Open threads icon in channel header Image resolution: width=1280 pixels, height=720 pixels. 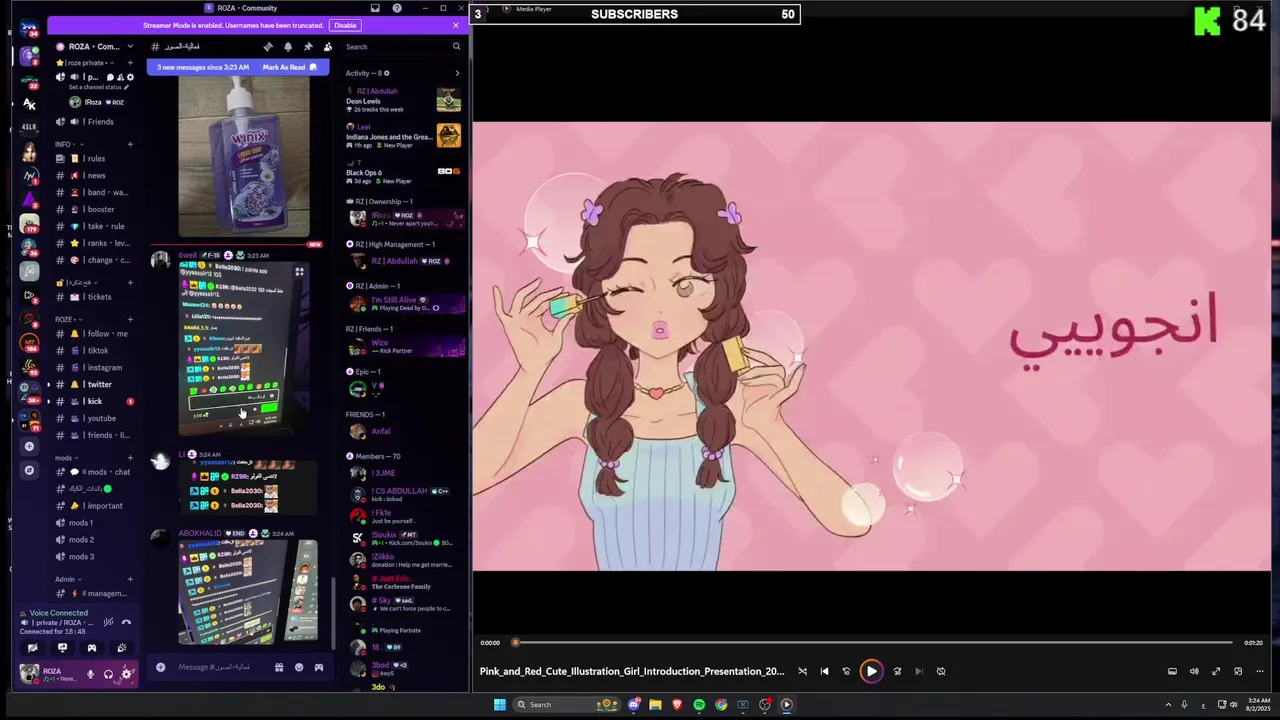coord(268,47)
